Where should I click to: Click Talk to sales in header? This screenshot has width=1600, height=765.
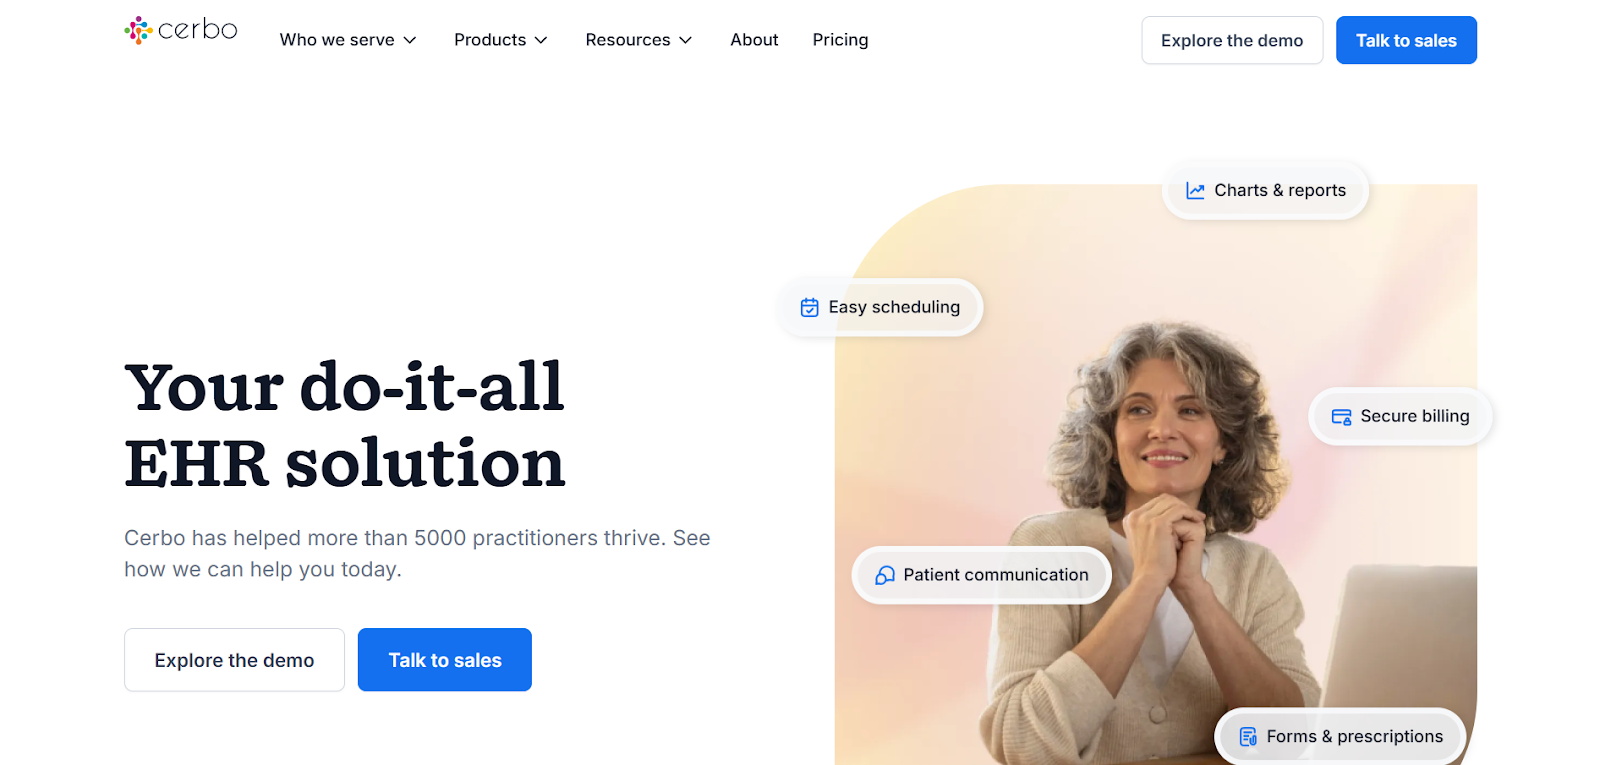[x=1406, y=40]
